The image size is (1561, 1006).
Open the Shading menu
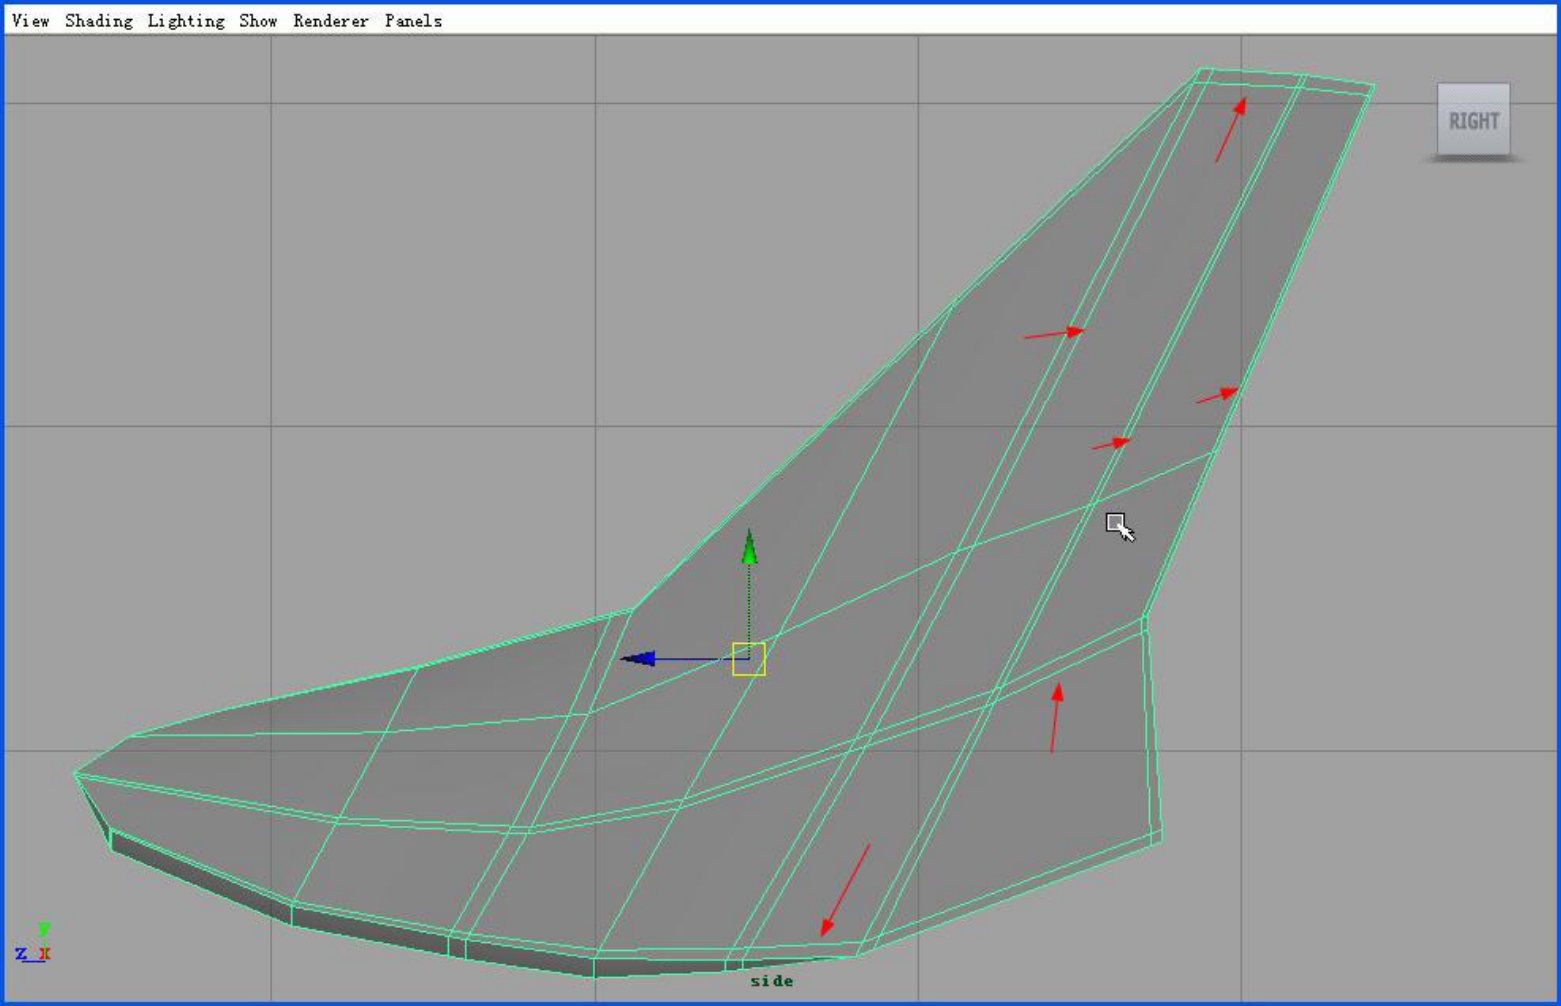point(99,21)
